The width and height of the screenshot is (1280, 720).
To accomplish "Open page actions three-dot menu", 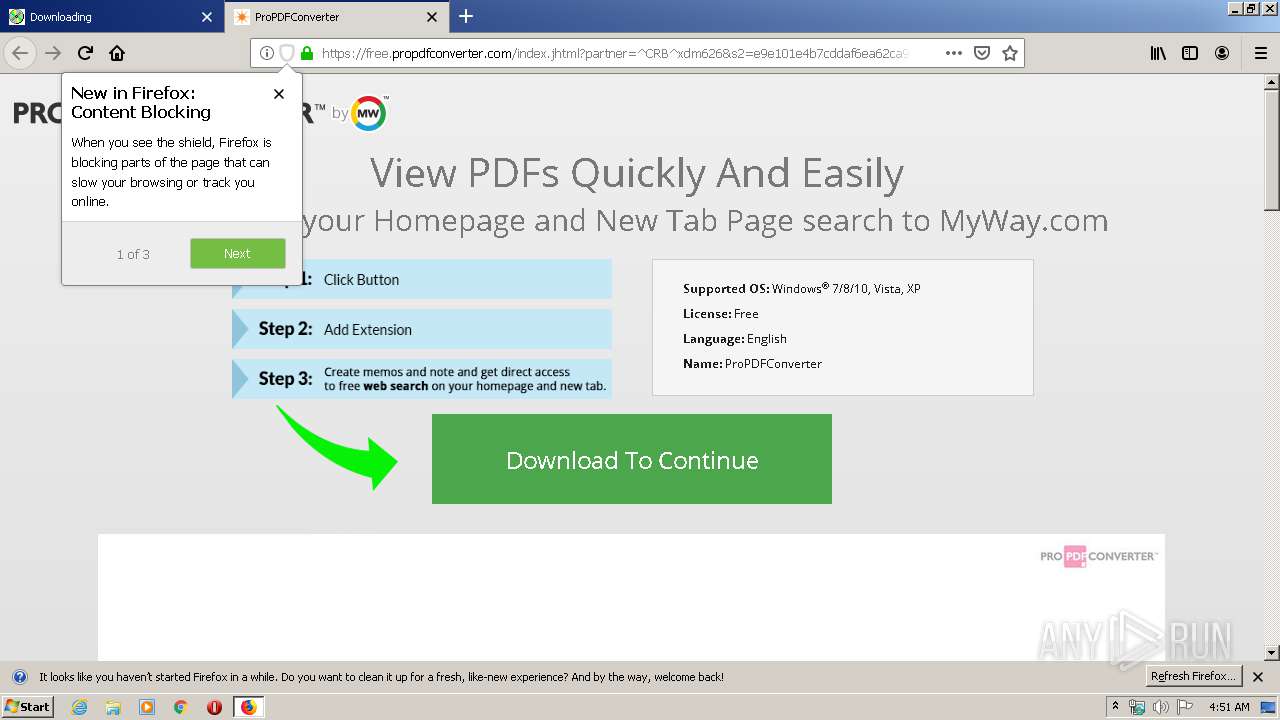I will [x=954, y=53].
